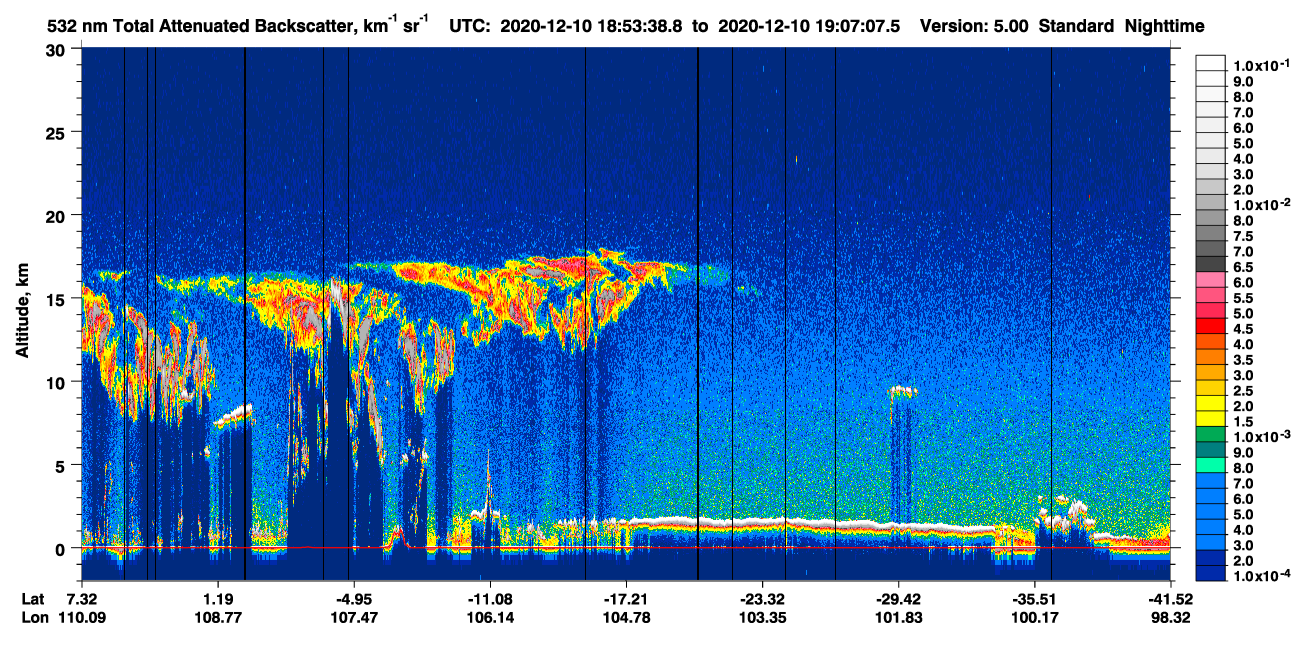The width and height of the screenshot is (1300, 667).
Task: Click longitude value "101.83"
Action: (x=898, y=618)
